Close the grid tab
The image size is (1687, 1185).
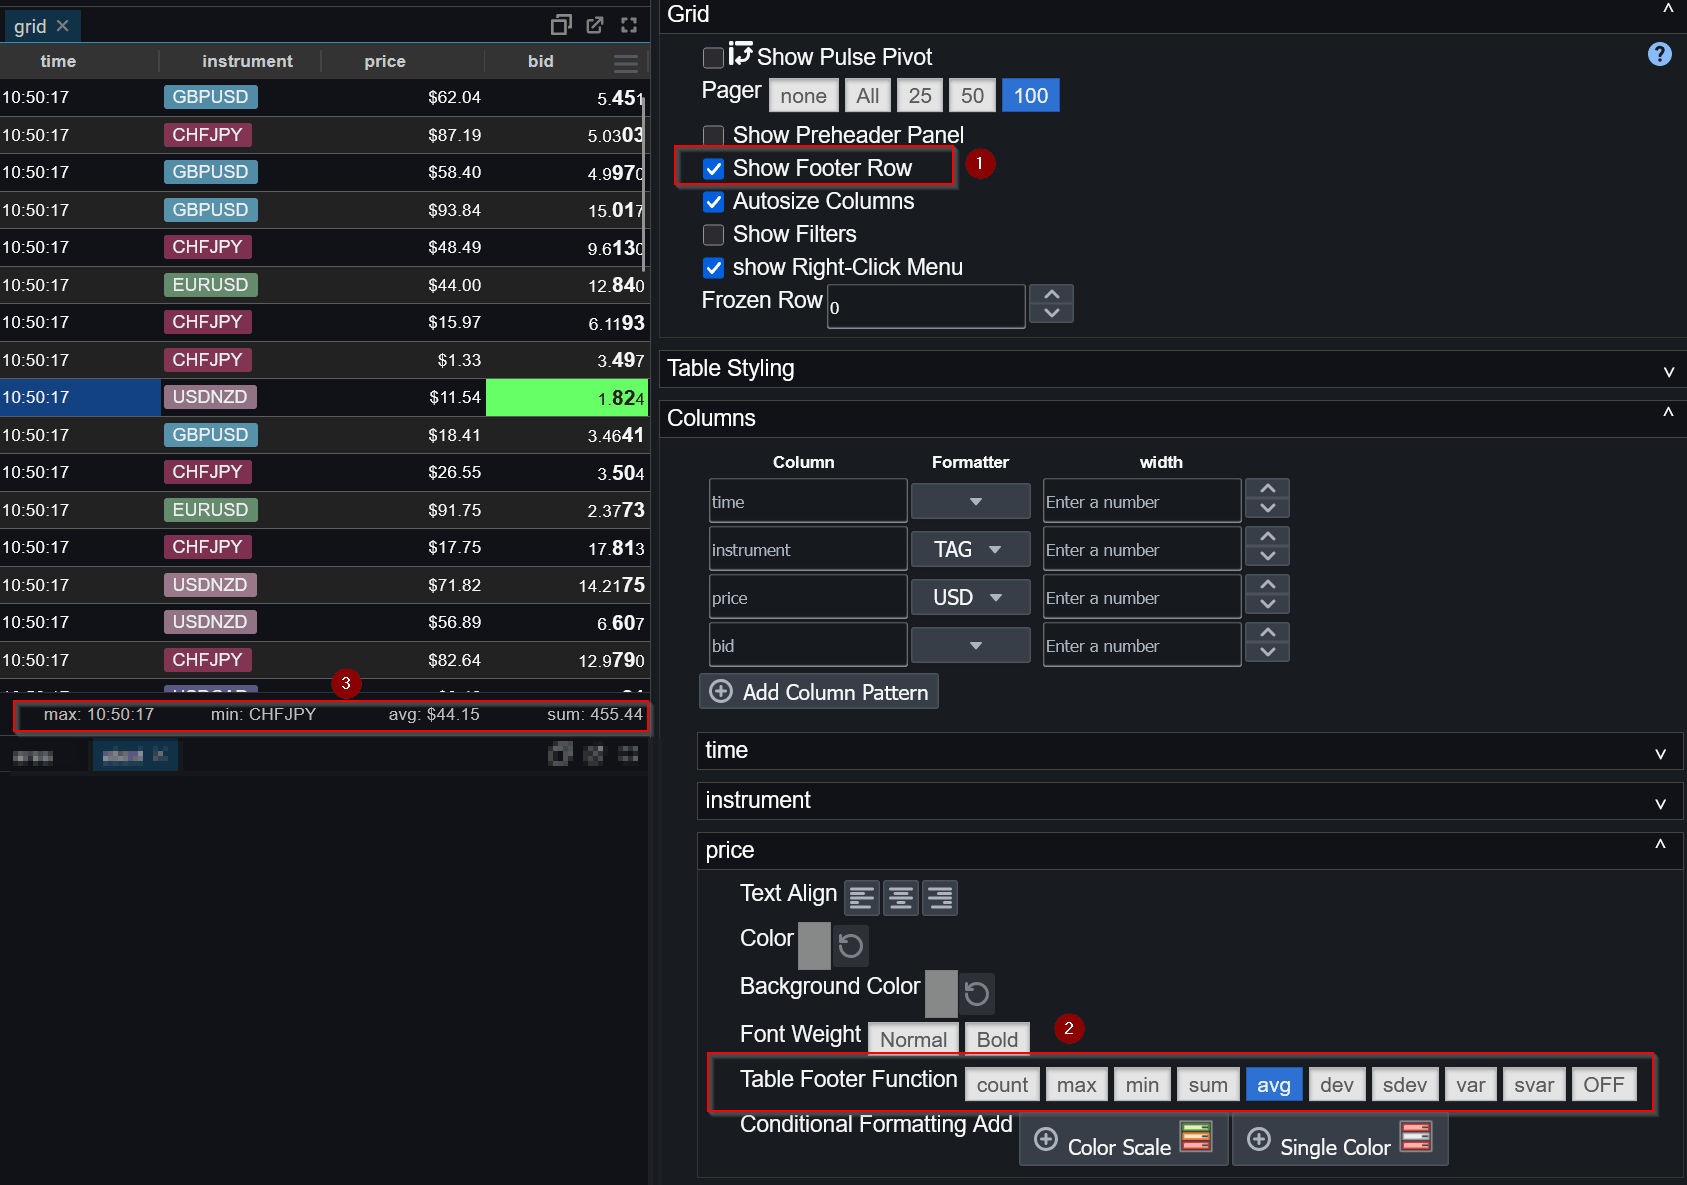click(63, 26)
